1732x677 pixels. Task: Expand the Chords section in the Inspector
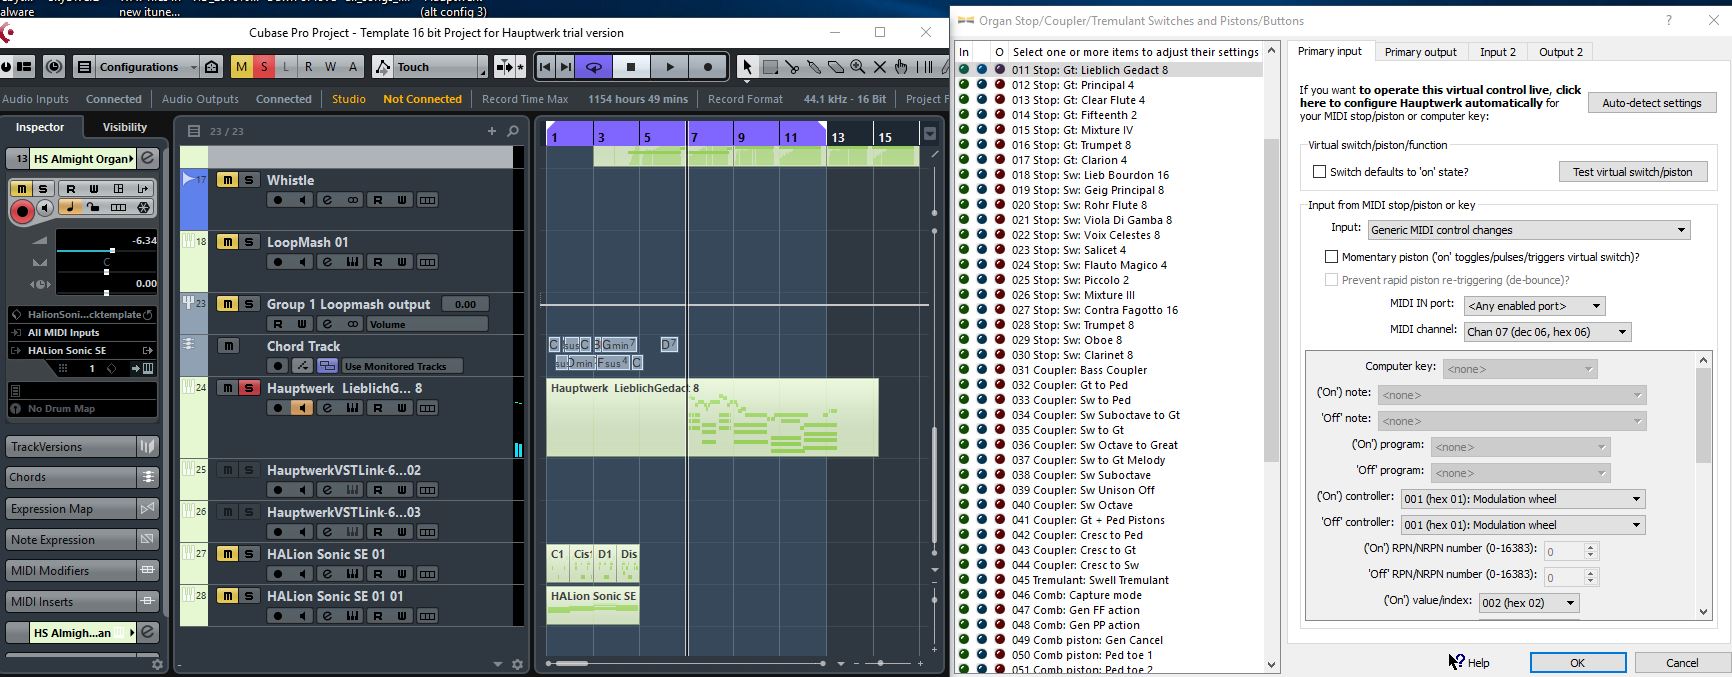pyautogui.click(x=81, y=477)
